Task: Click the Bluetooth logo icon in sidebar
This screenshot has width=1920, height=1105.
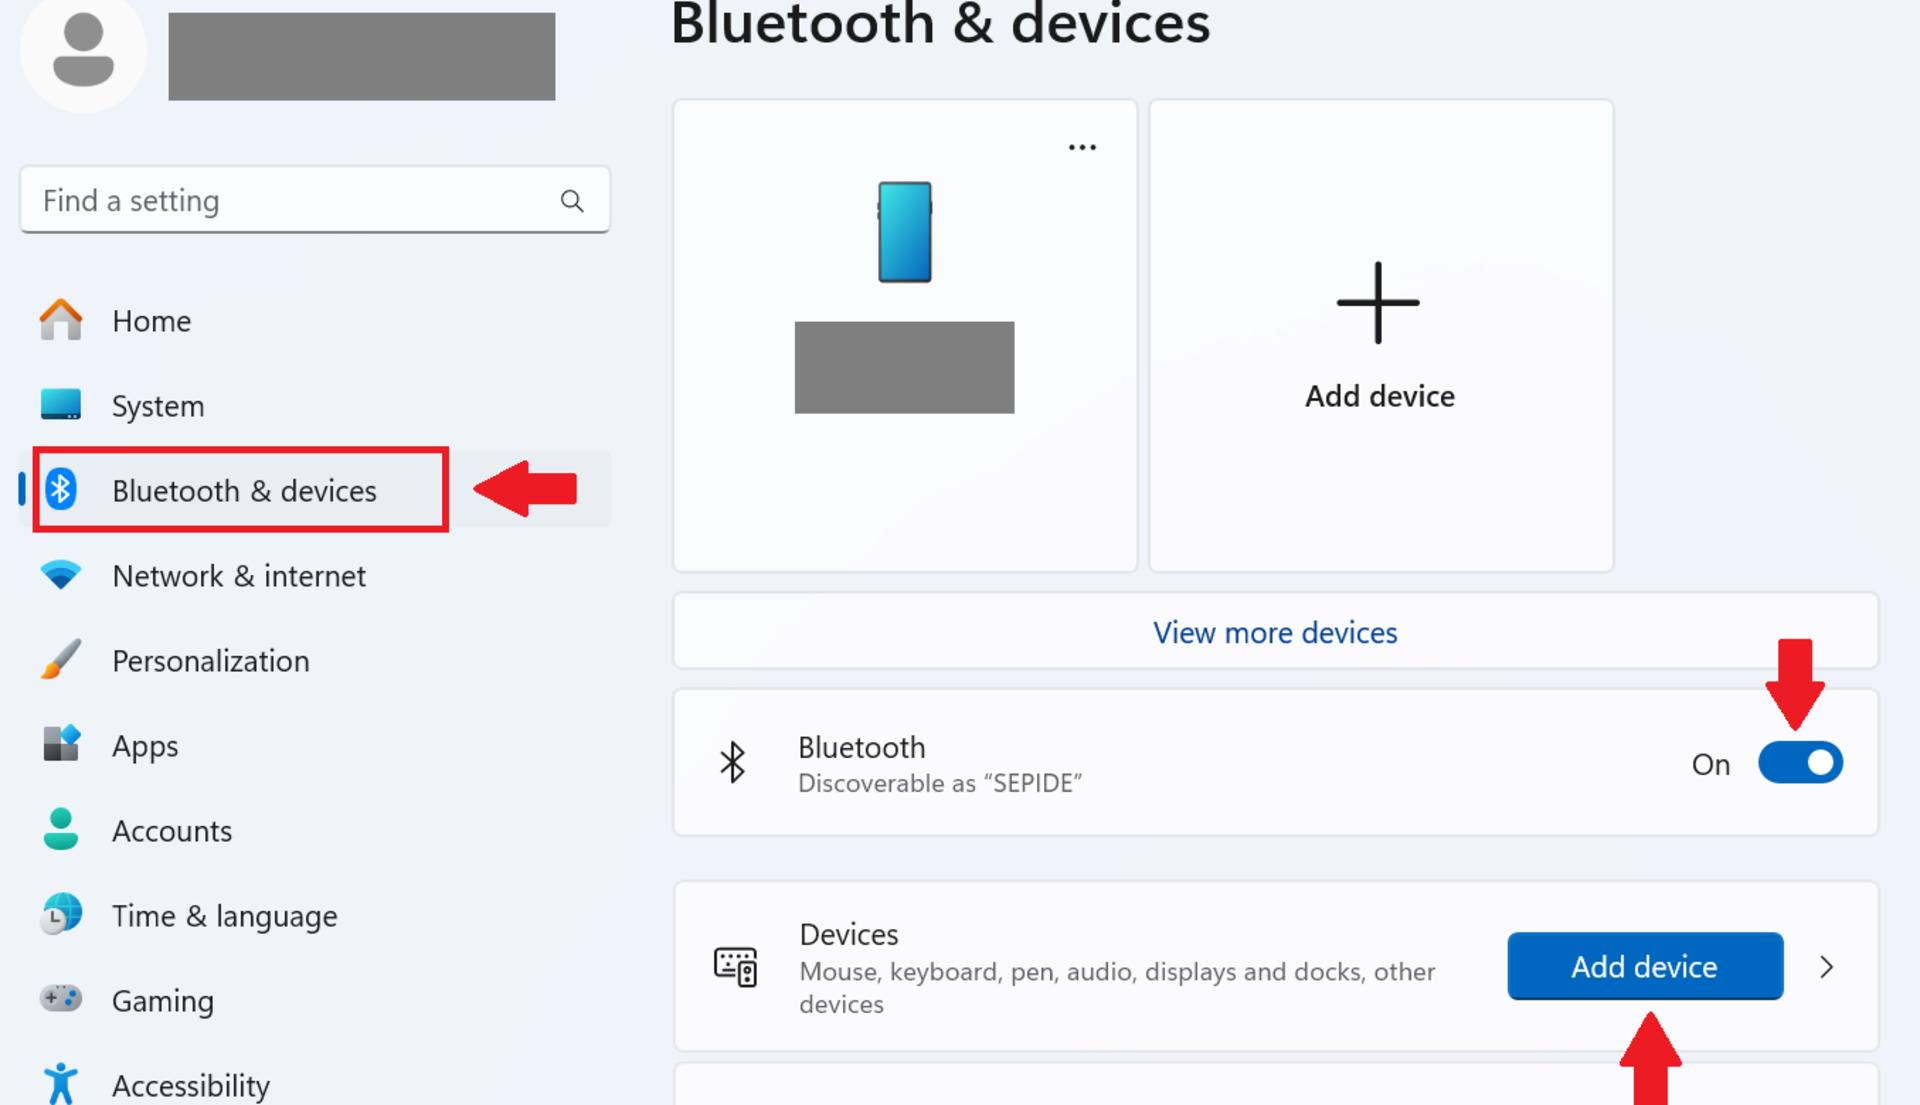Action: pos(61,490)
